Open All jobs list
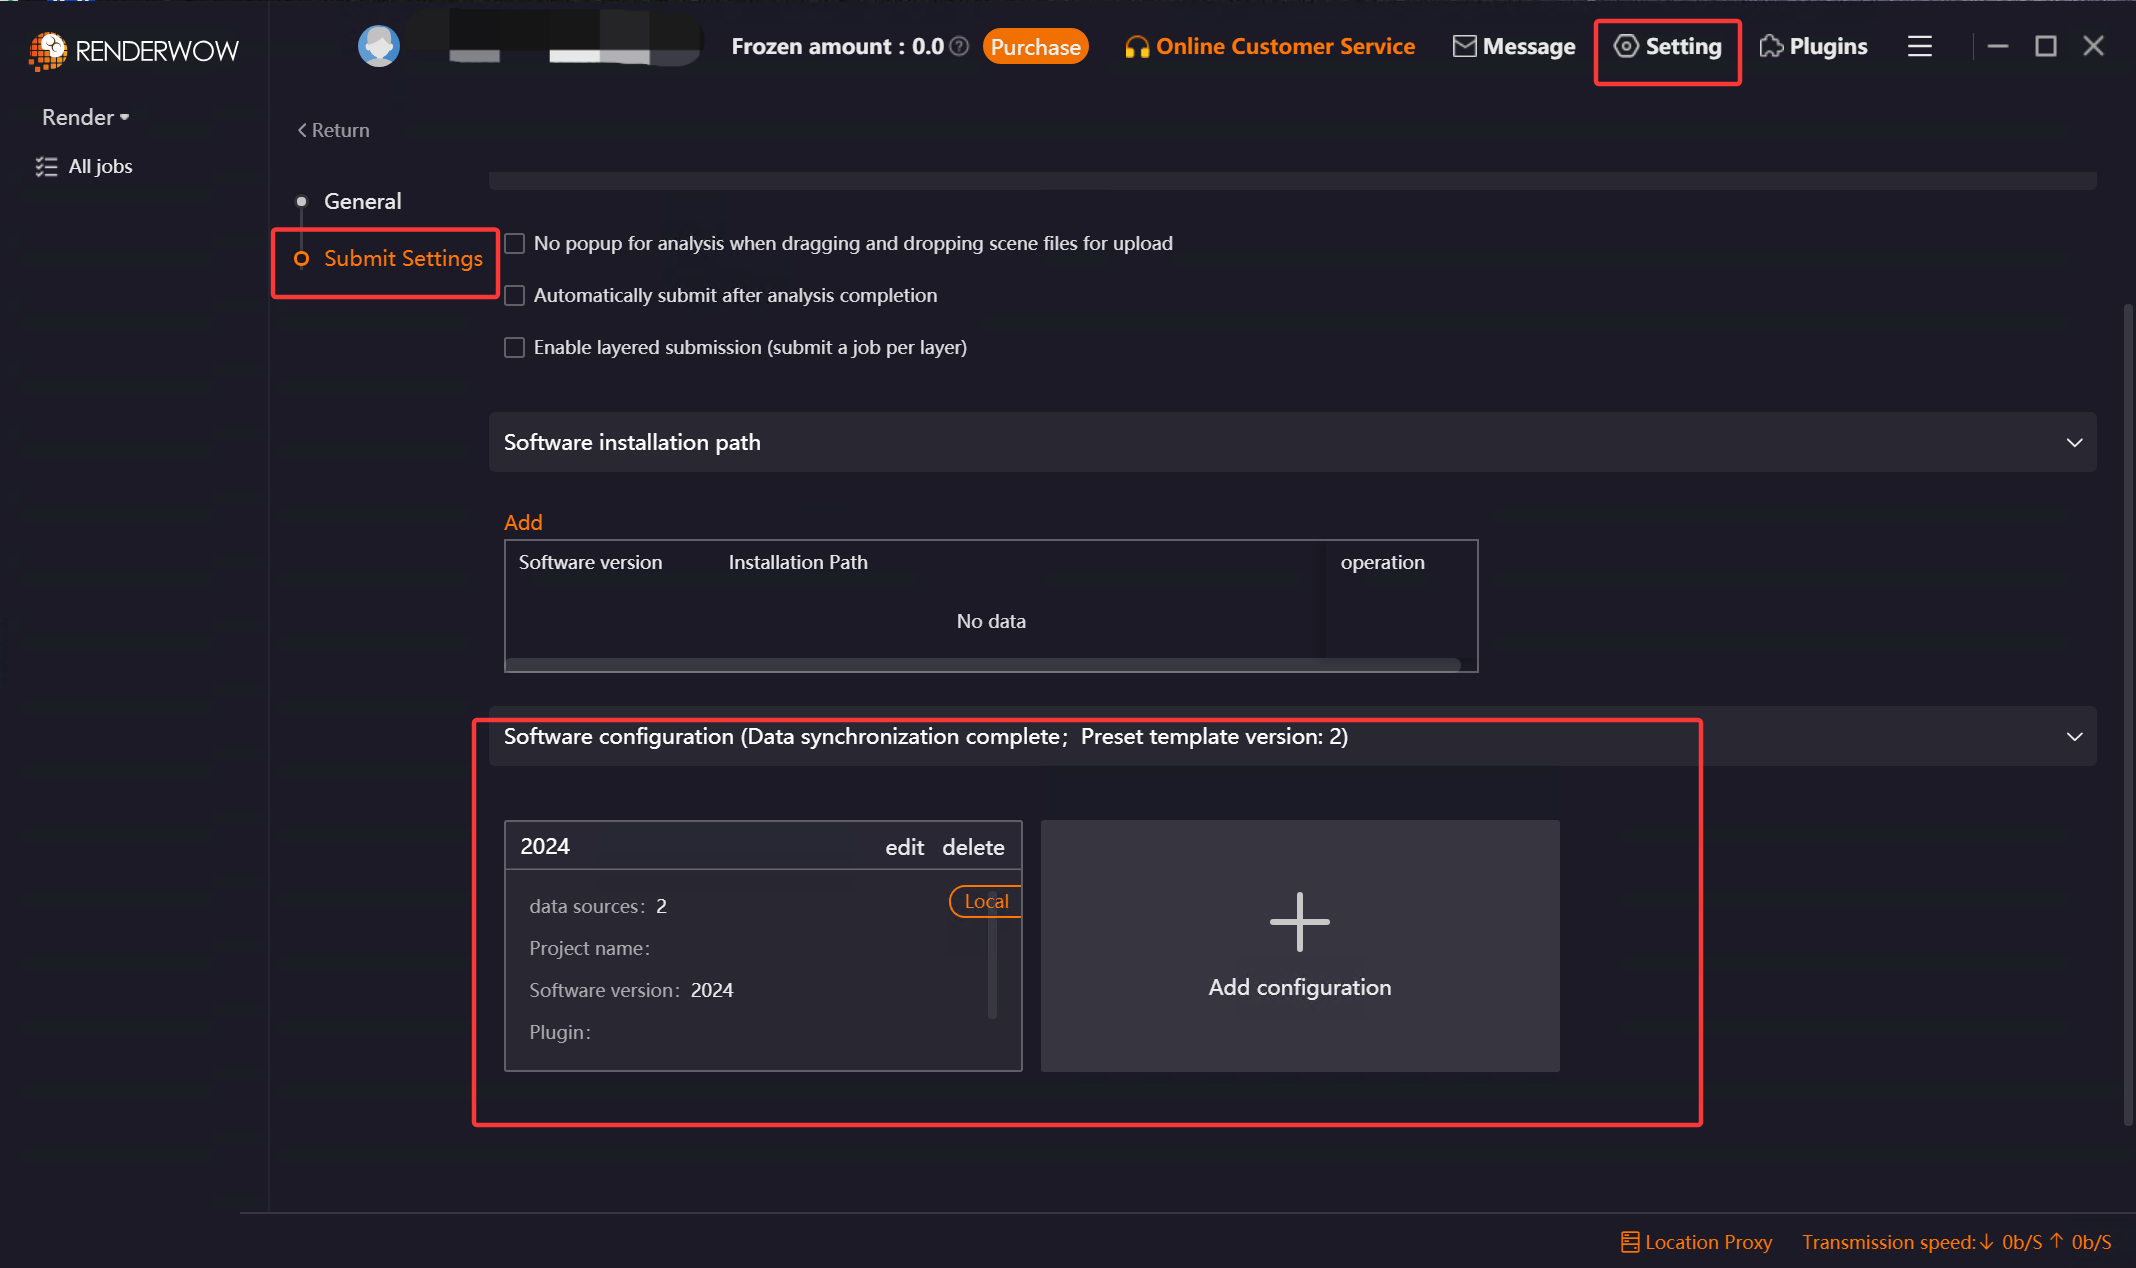This screenshot has height=1268, width=2136. coord(84,166)
